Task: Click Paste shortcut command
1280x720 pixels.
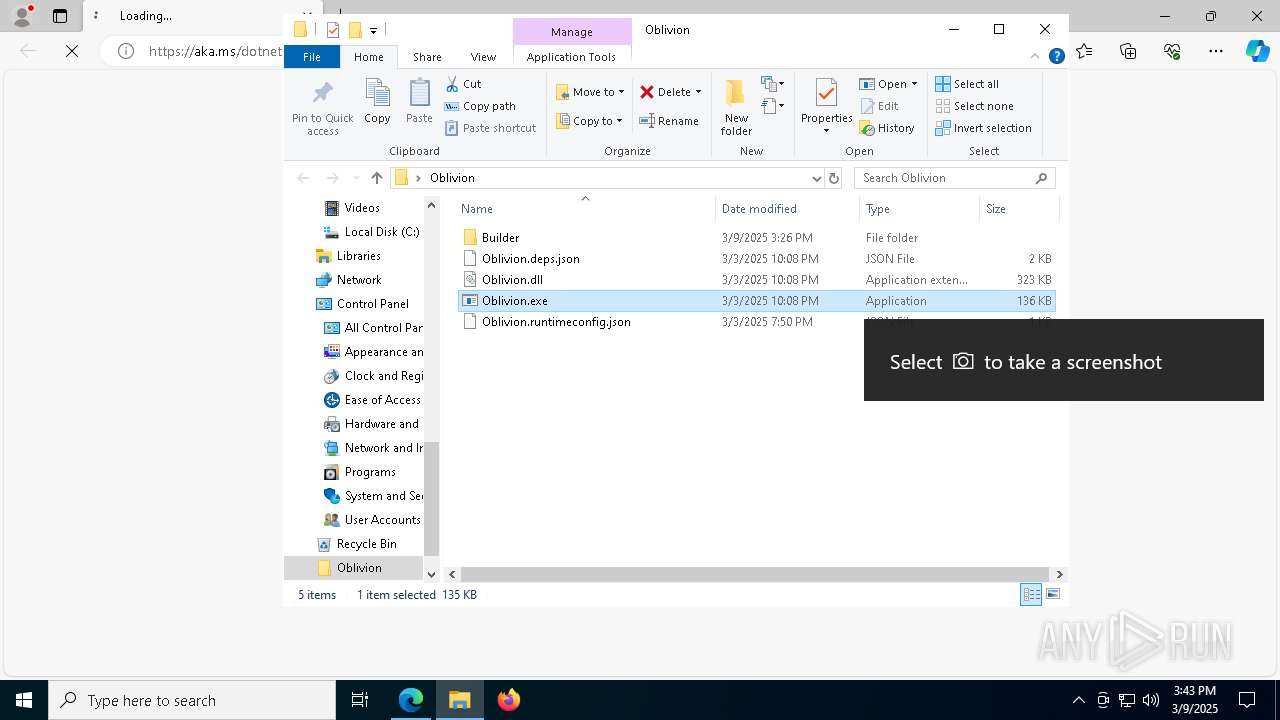Action: pos(490,128)
